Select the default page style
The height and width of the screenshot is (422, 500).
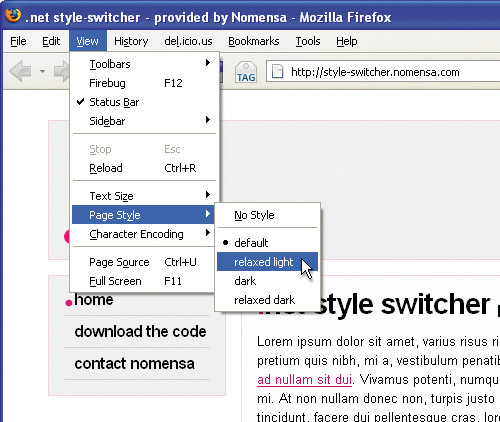pyautogui.click(x=267, y=243)
